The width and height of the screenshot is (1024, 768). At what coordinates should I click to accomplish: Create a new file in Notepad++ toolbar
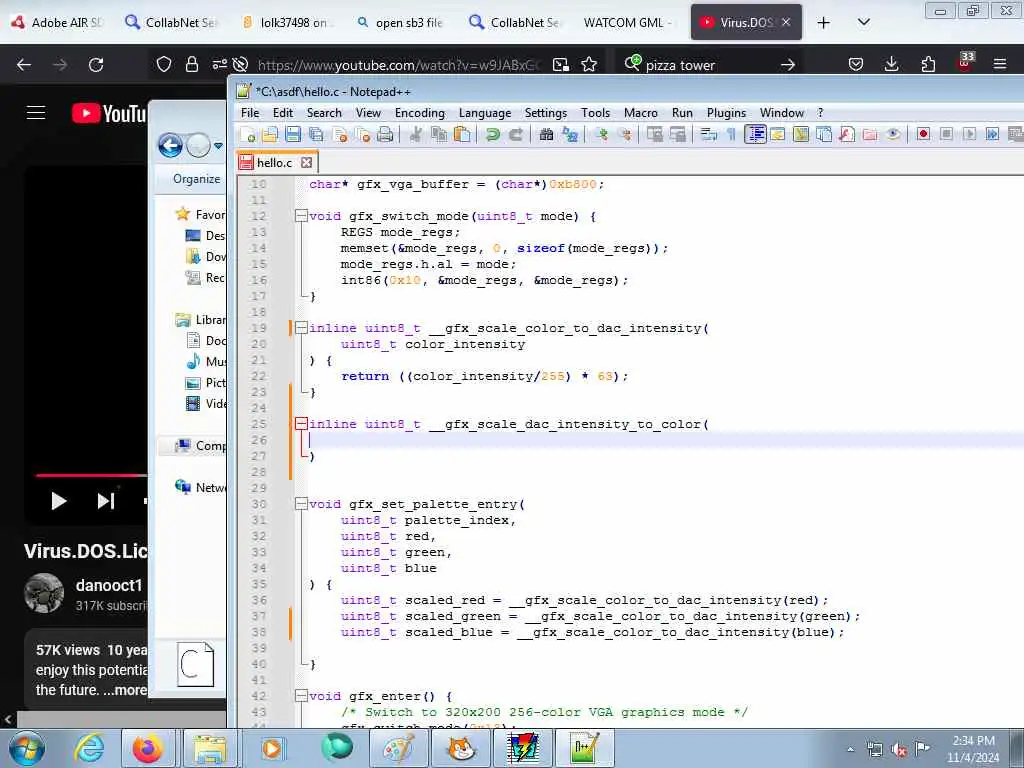click(248, 135)
